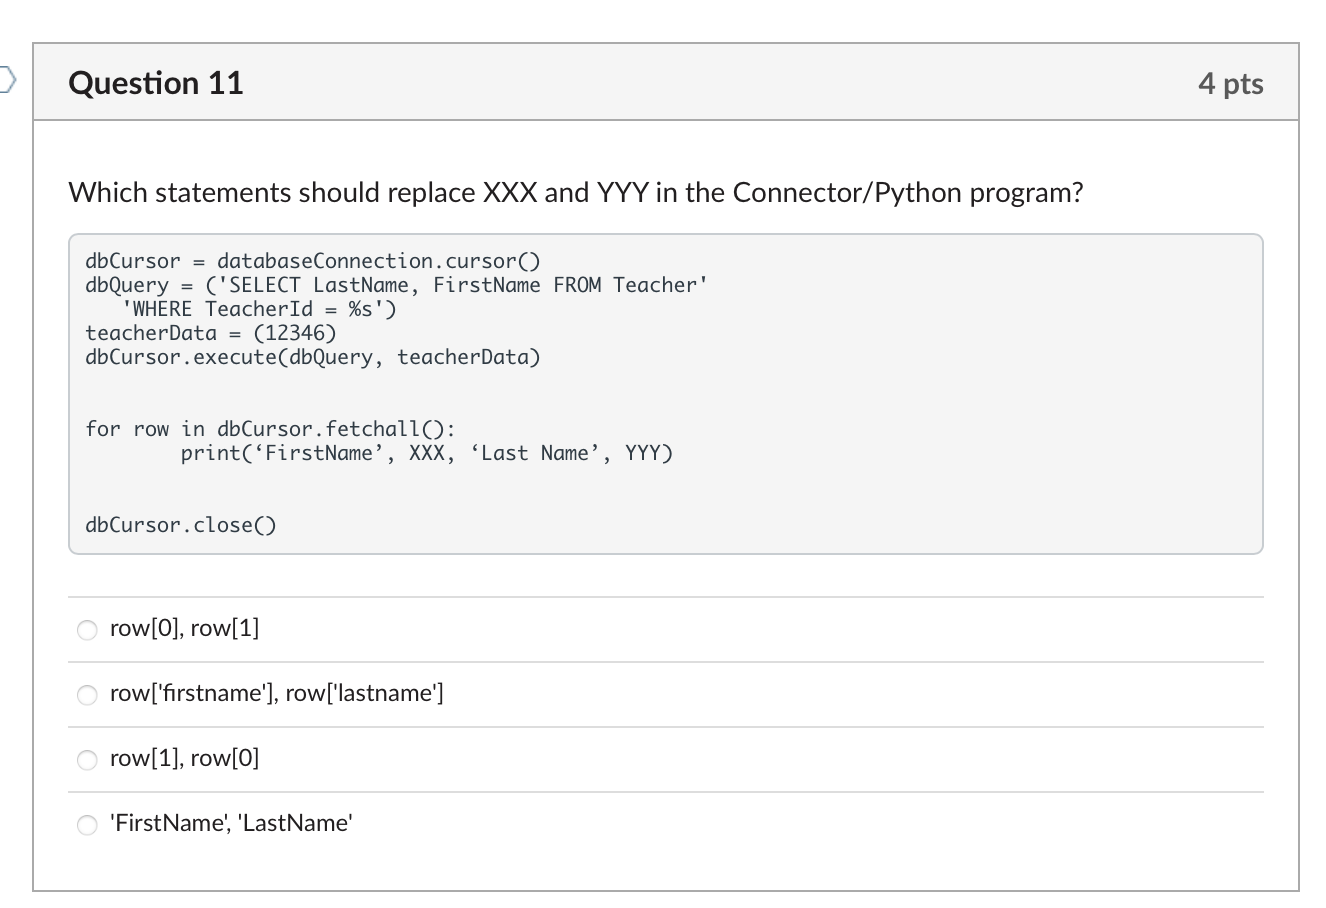Click the answer text "row[1], row[0]"
Screen dimensions: 1326x908
[184, 758]
